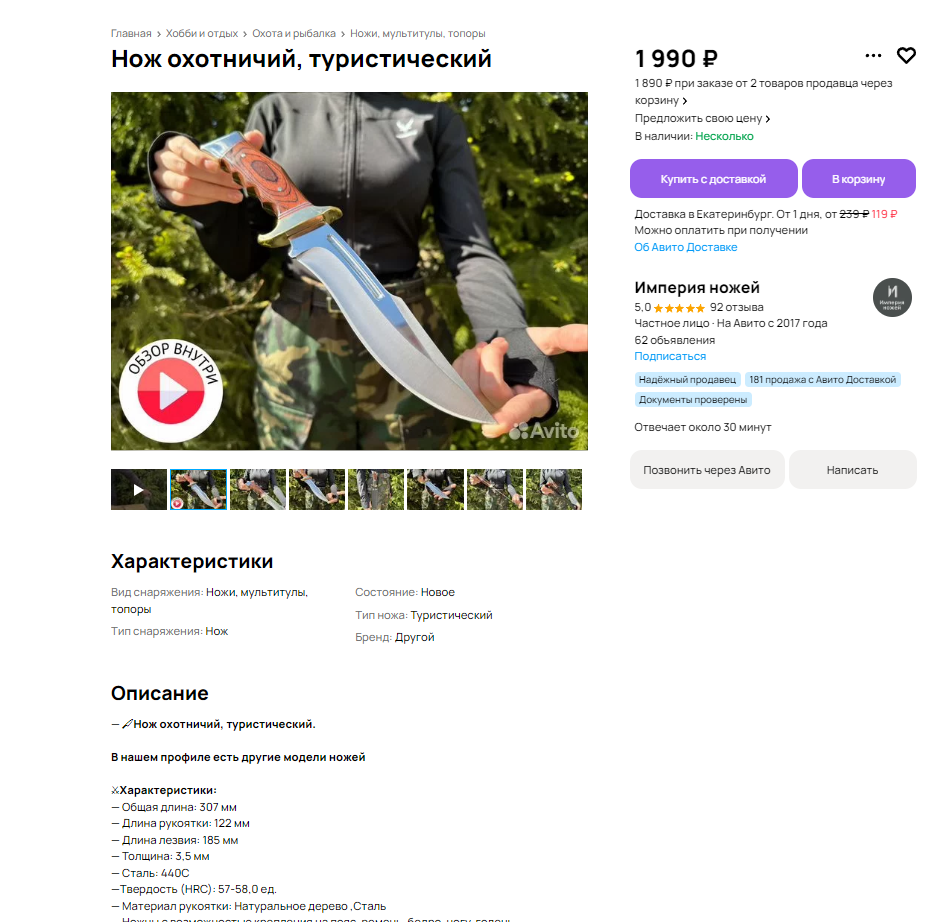Add item via В корзину button
Viewport: 941px width, 922px height.
[x=859, y=178]
